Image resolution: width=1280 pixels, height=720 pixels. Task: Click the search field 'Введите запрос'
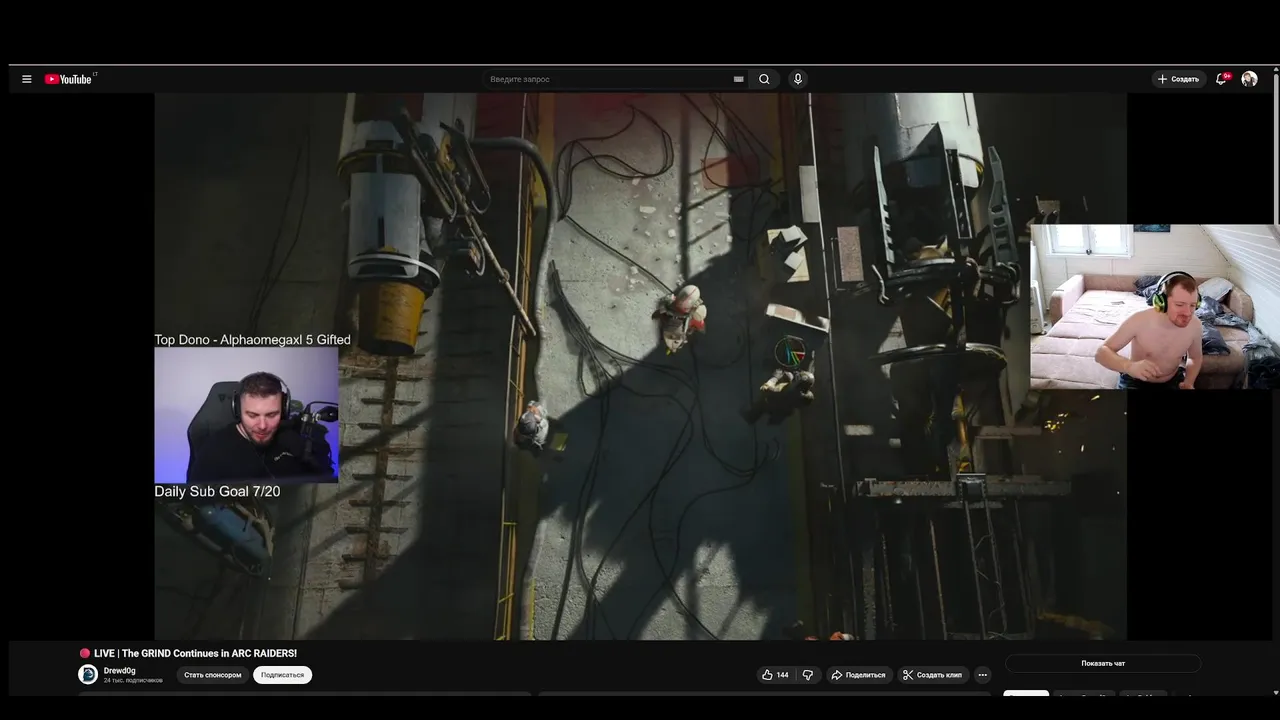pyautogui.click(x=608, y=79)
